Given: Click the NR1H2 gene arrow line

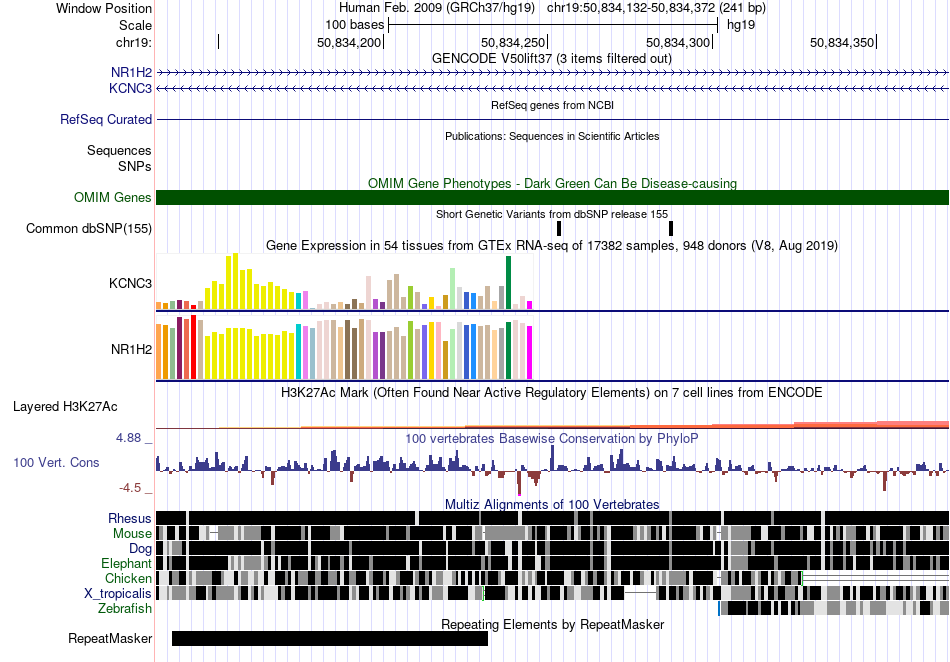Looking at the screenshot, I should (x=553, y=73).
